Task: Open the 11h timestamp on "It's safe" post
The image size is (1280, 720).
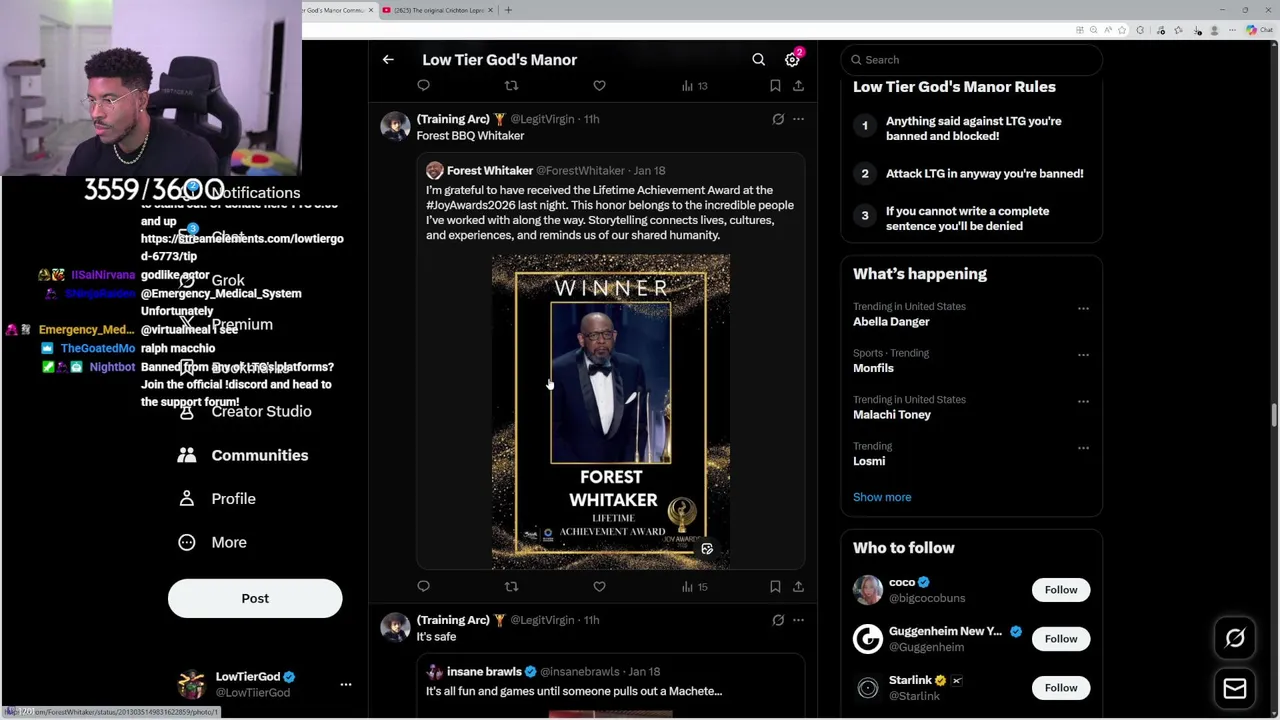Action: click(591, 620)
